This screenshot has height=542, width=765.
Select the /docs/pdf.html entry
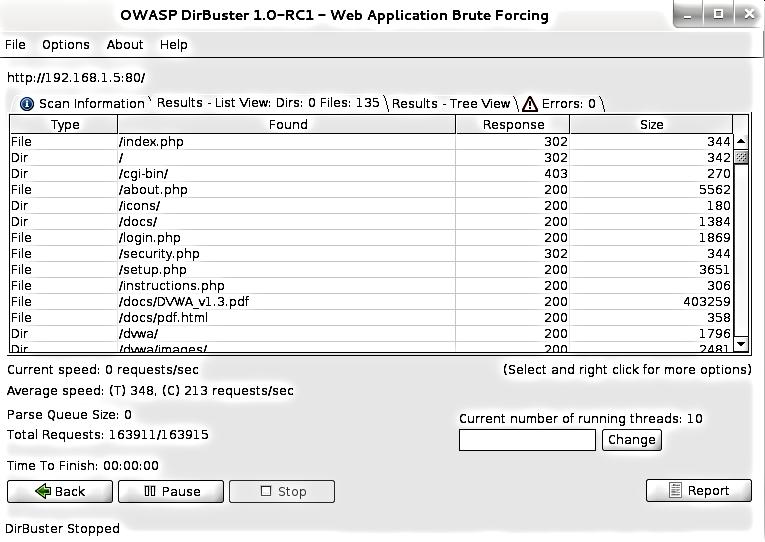371,318
